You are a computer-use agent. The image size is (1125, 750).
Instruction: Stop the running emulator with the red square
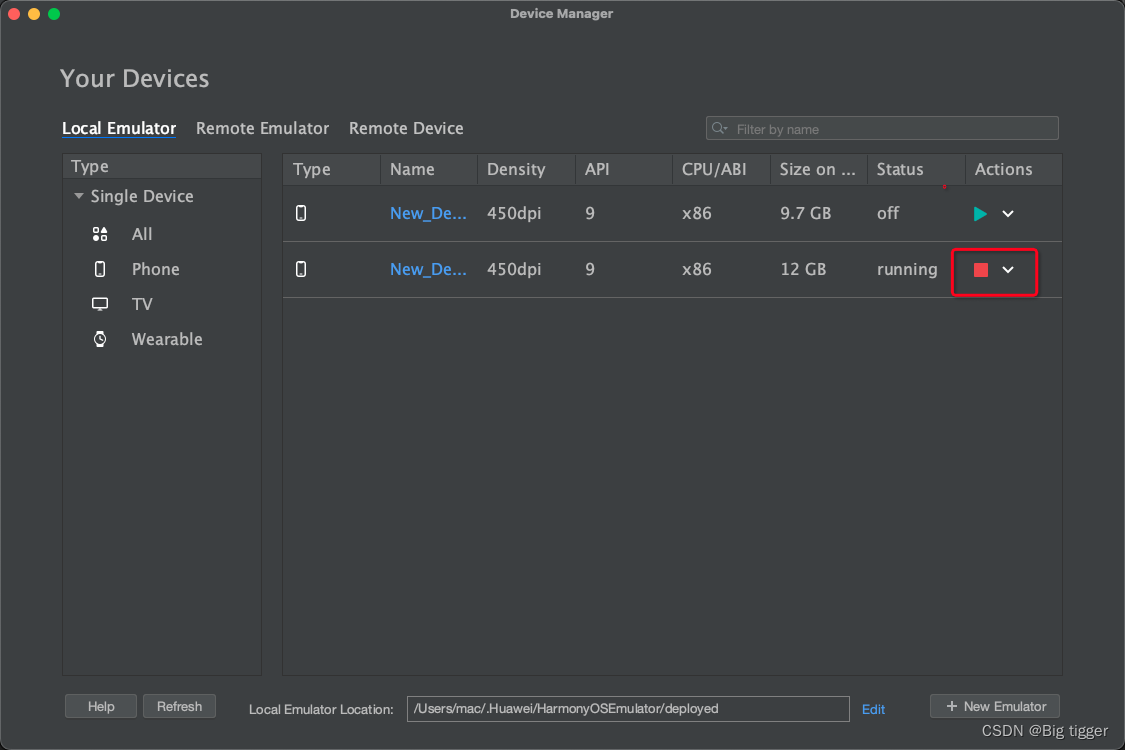point(981,269)
